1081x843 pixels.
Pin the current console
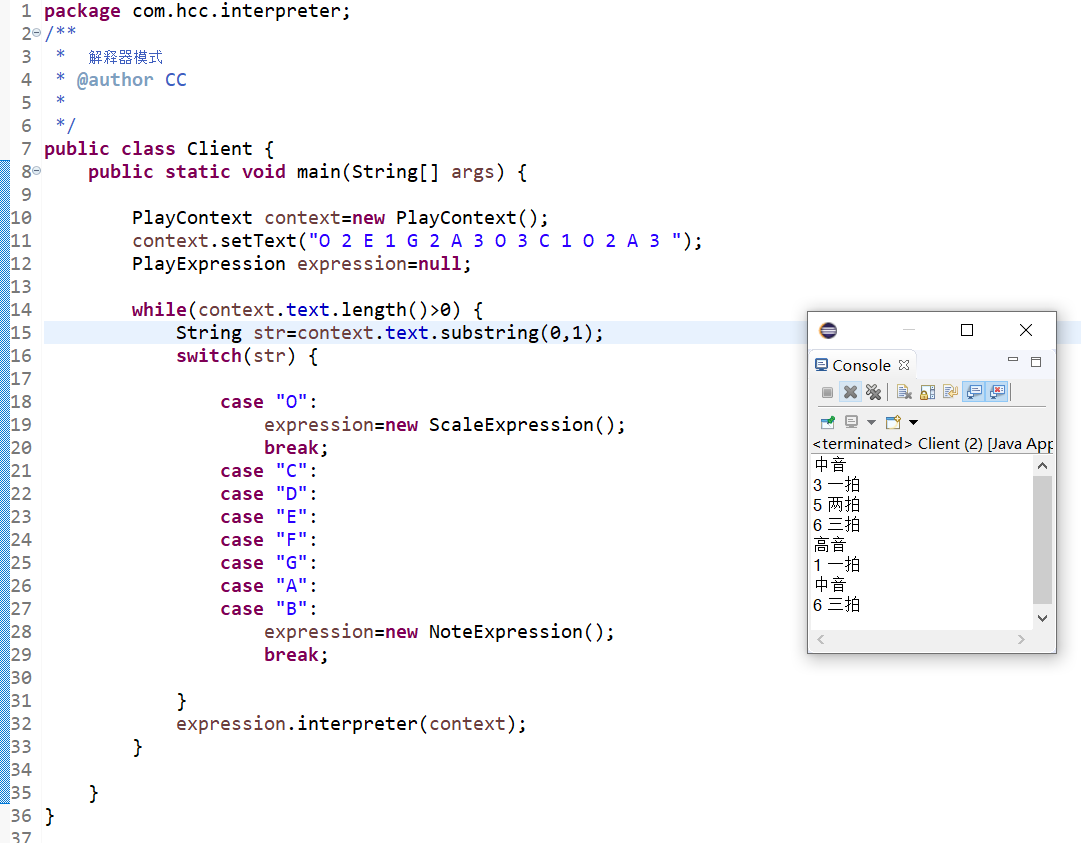coord(827,422)
